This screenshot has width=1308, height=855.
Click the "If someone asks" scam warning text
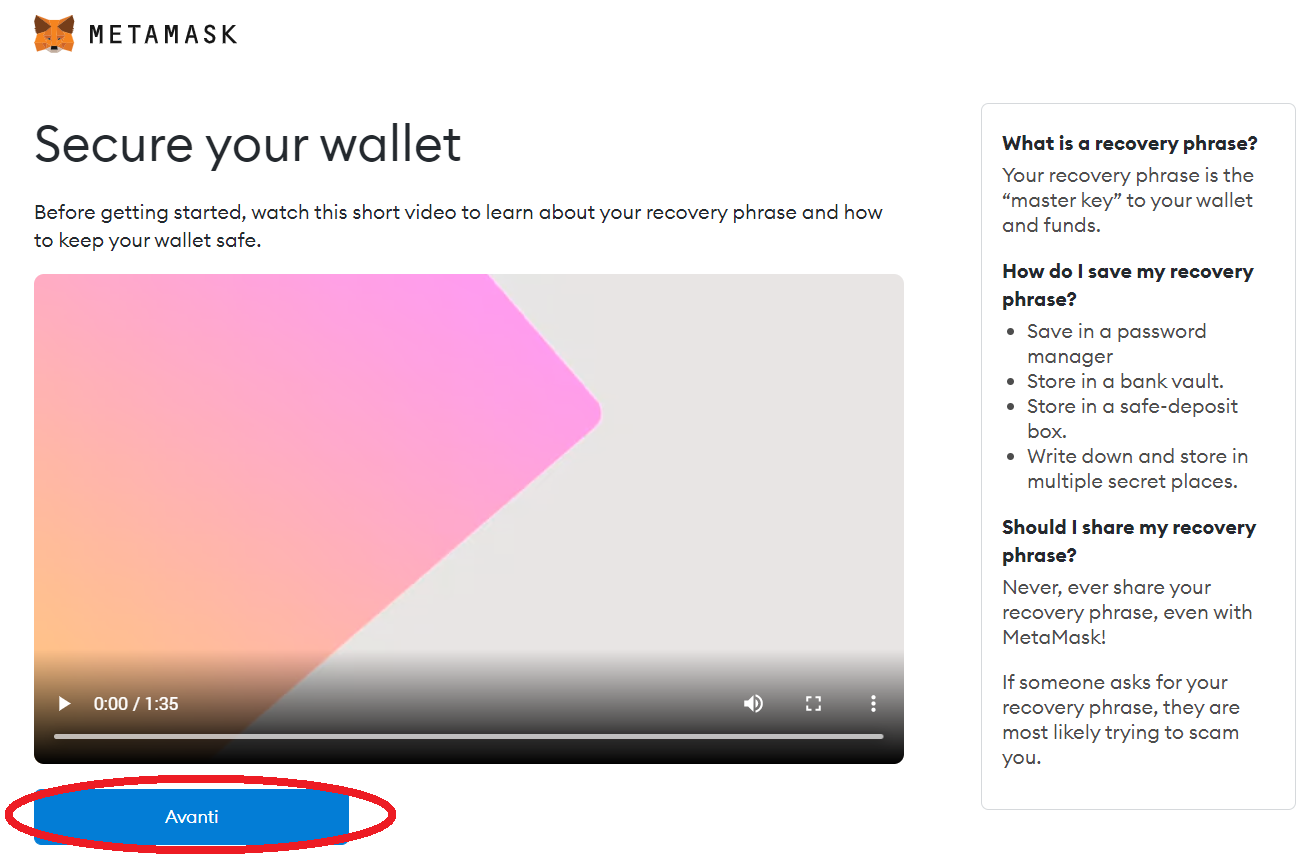pos(1121,720)
